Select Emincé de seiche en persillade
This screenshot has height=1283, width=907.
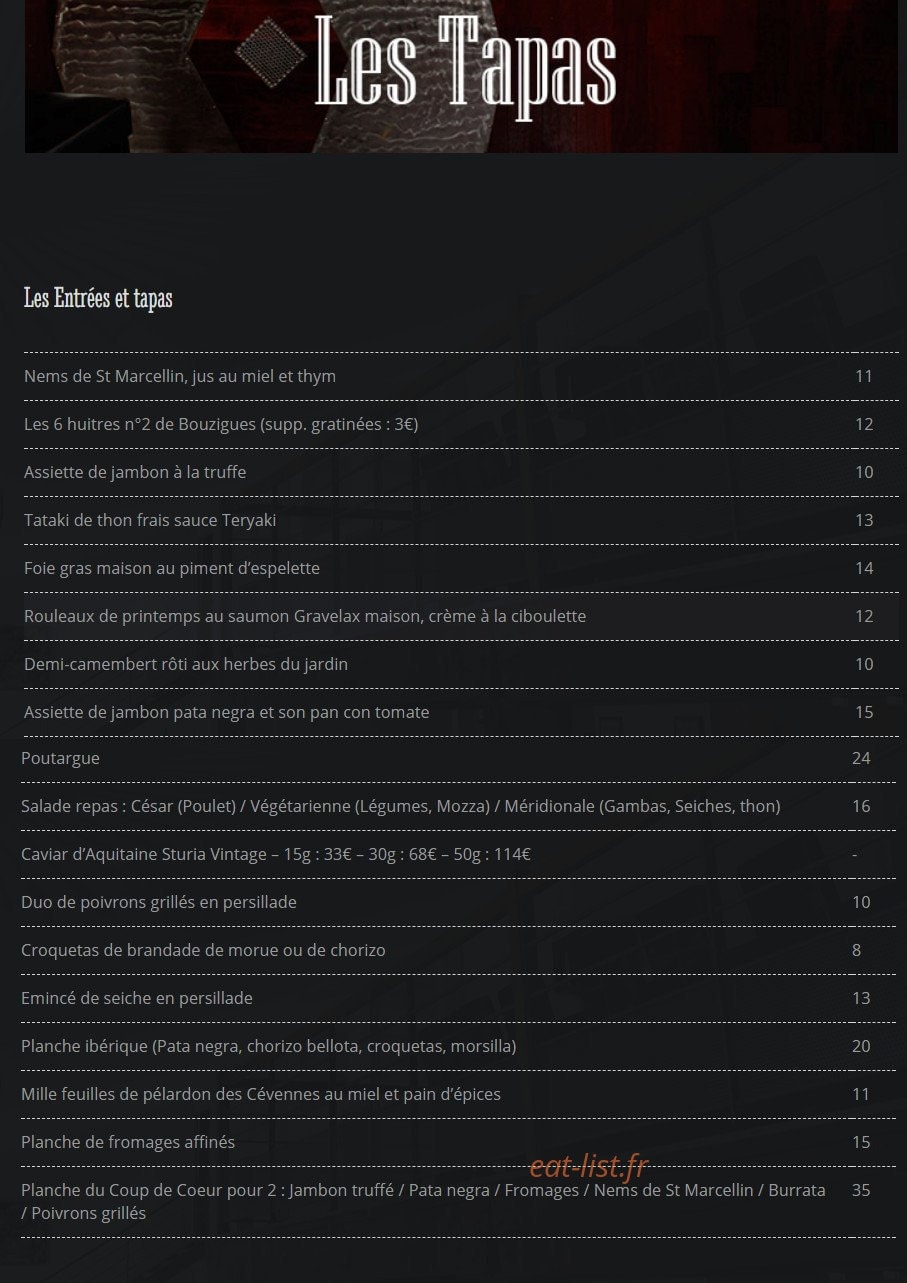pyautogui.click(x=137, y=998)
